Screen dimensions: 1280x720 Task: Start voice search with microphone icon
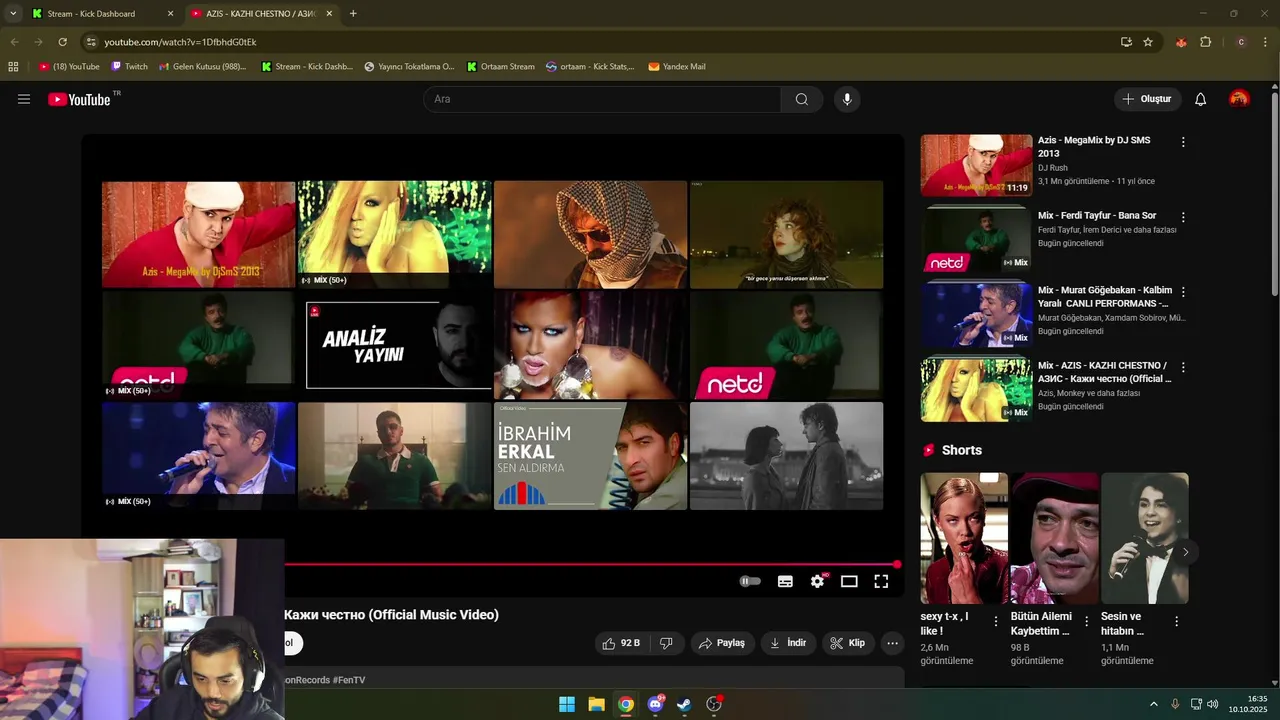[x=847, y=99]
